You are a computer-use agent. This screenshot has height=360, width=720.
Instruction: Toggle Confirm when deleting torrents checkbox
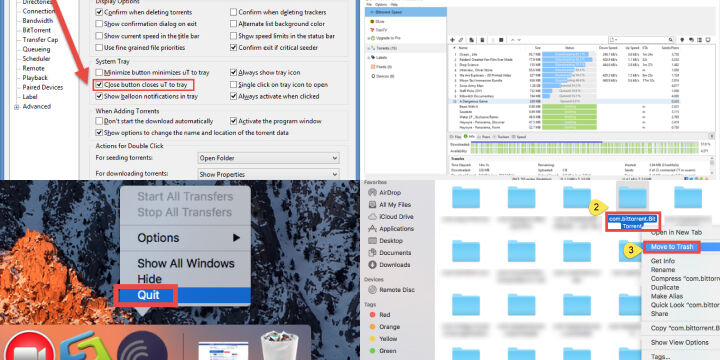(99, 12)
